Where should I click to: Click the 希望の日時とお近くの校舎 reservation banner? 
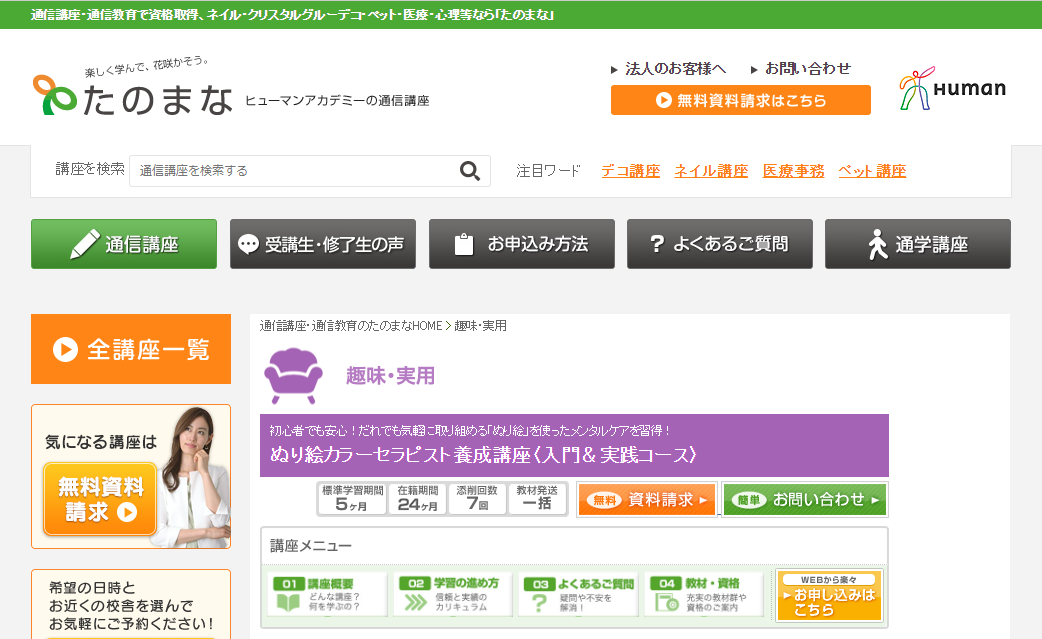[x=131, y=604]
